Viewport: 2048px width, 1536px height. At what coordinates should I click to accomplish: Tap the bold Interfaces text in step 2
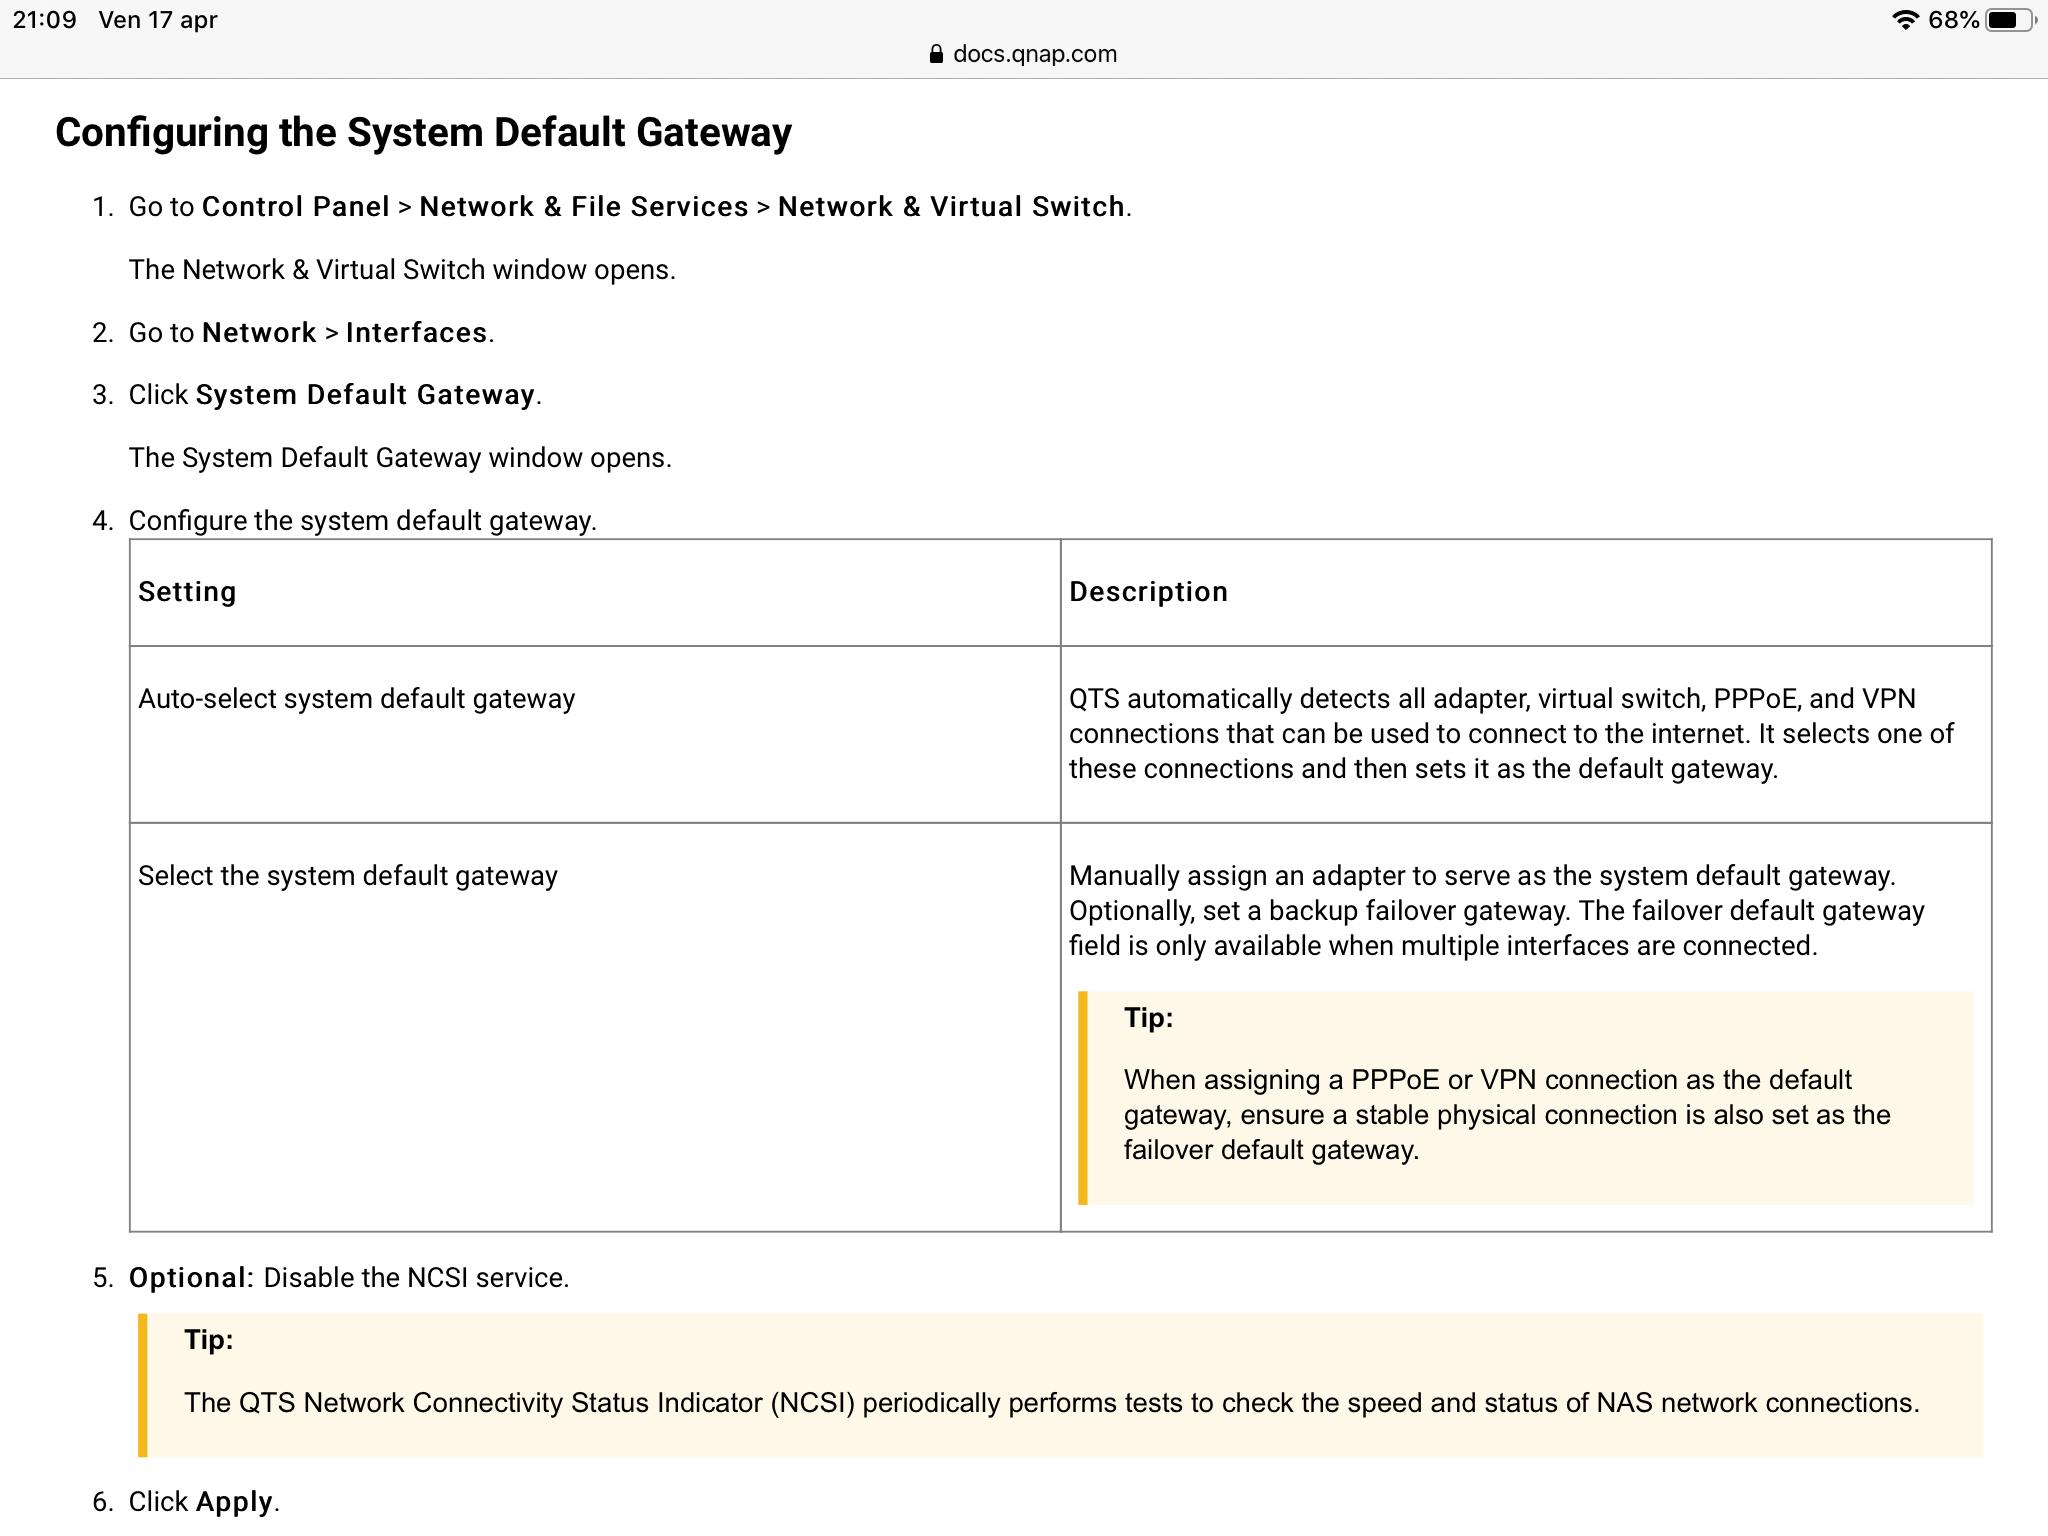point(416,333)
